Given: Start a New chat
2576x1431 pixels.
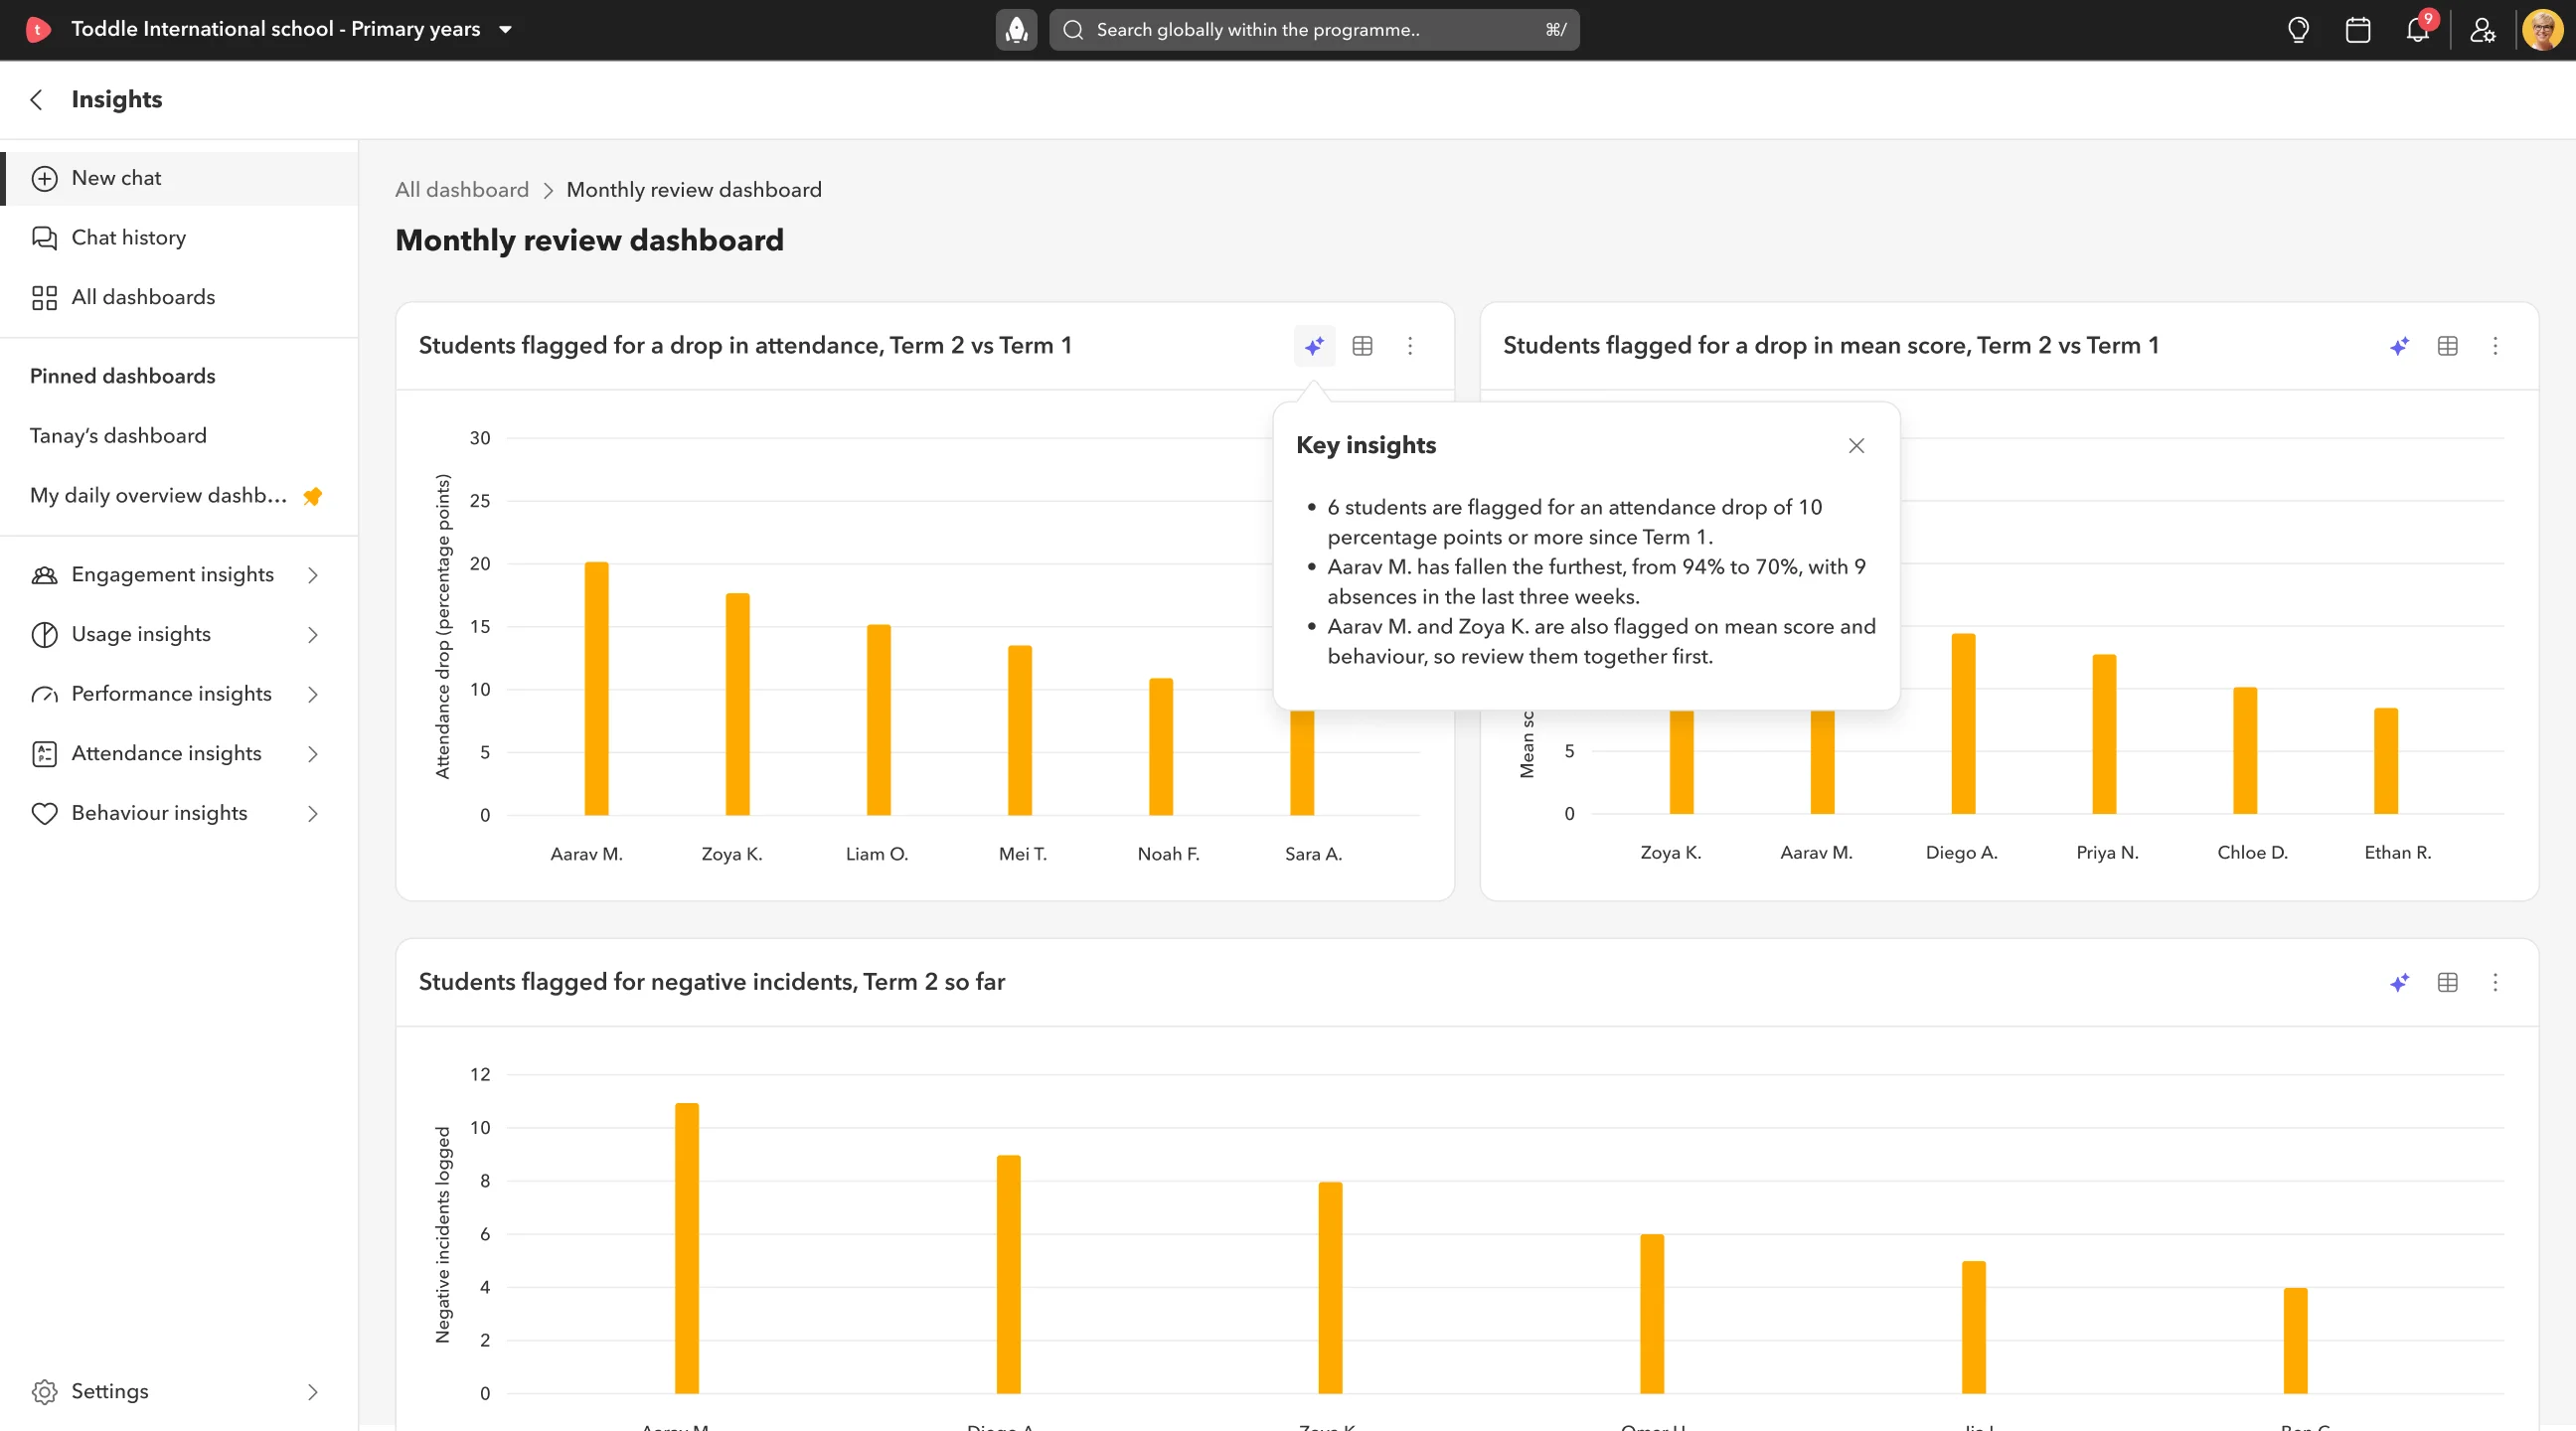Looking at the screenshot, I should tap(179, 178).
